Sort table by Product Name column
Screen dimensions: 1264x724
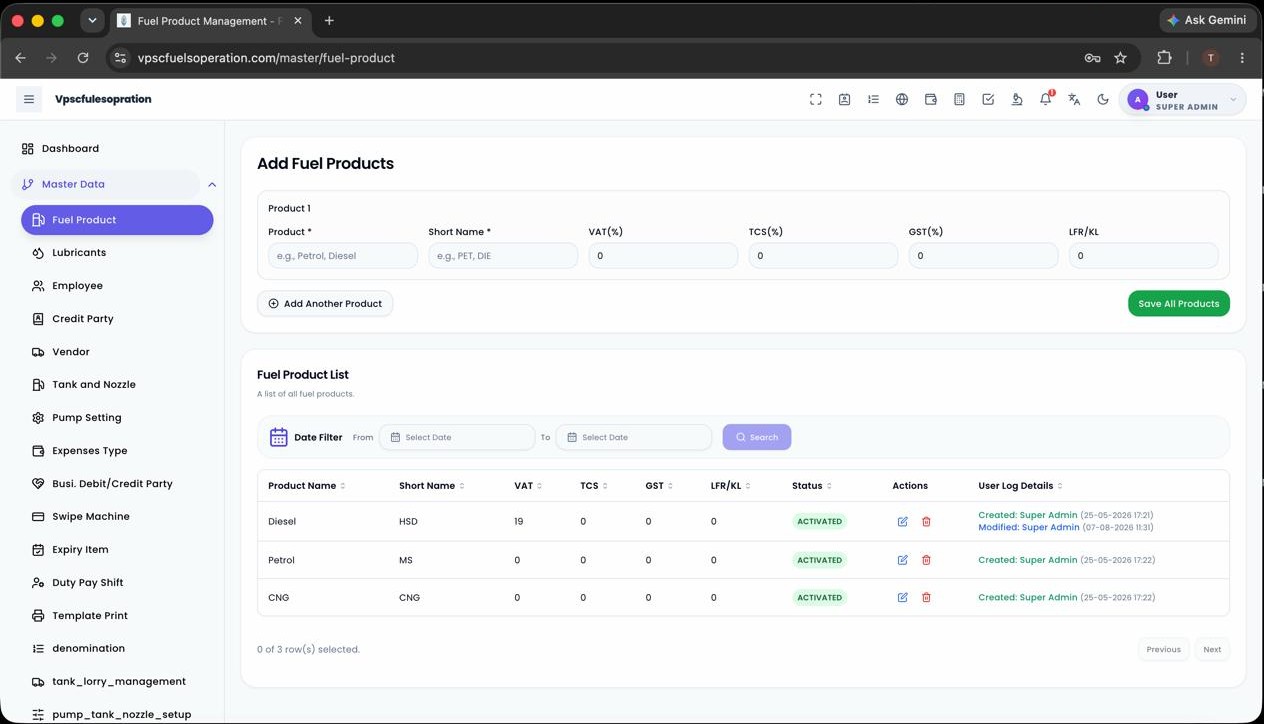pyautogui.click(x=307, y=486)
